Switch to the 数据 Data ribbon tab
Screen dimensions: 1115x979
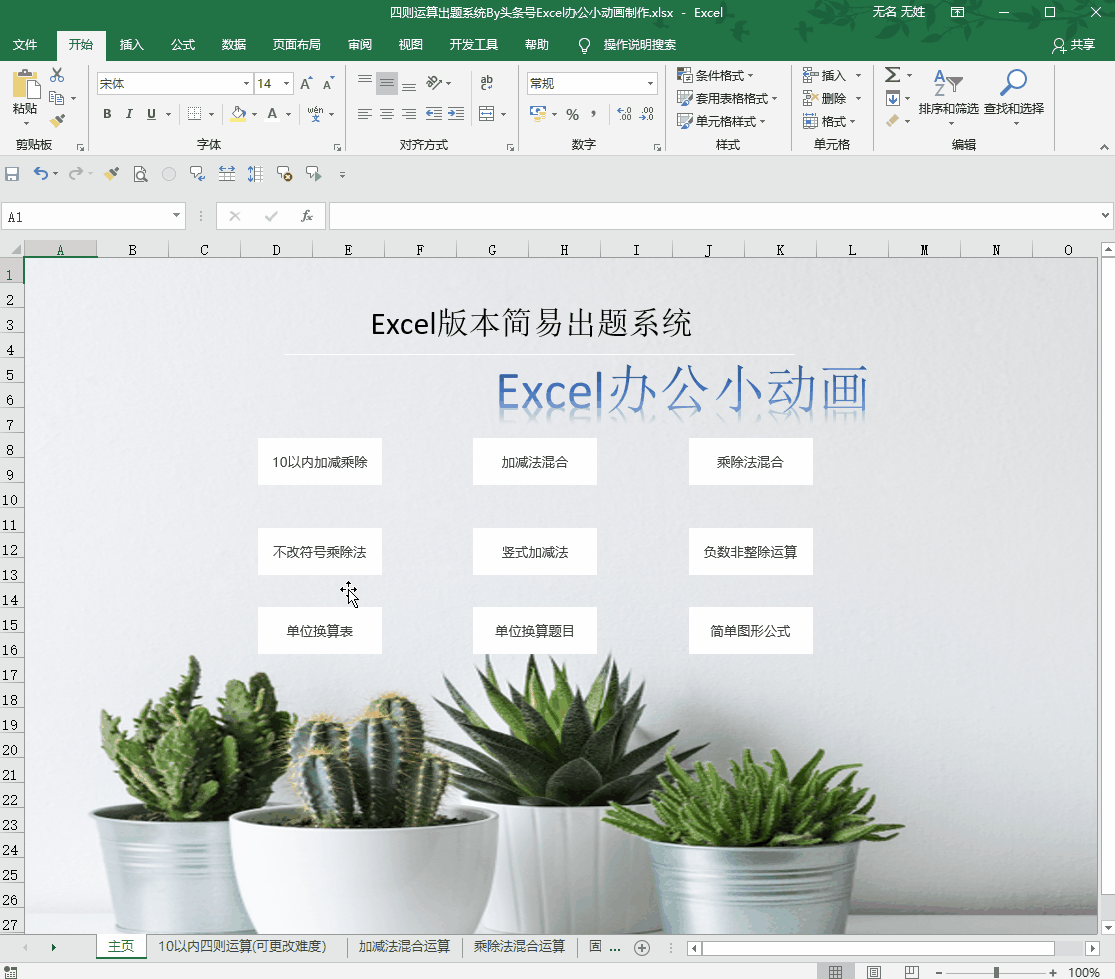234,45
